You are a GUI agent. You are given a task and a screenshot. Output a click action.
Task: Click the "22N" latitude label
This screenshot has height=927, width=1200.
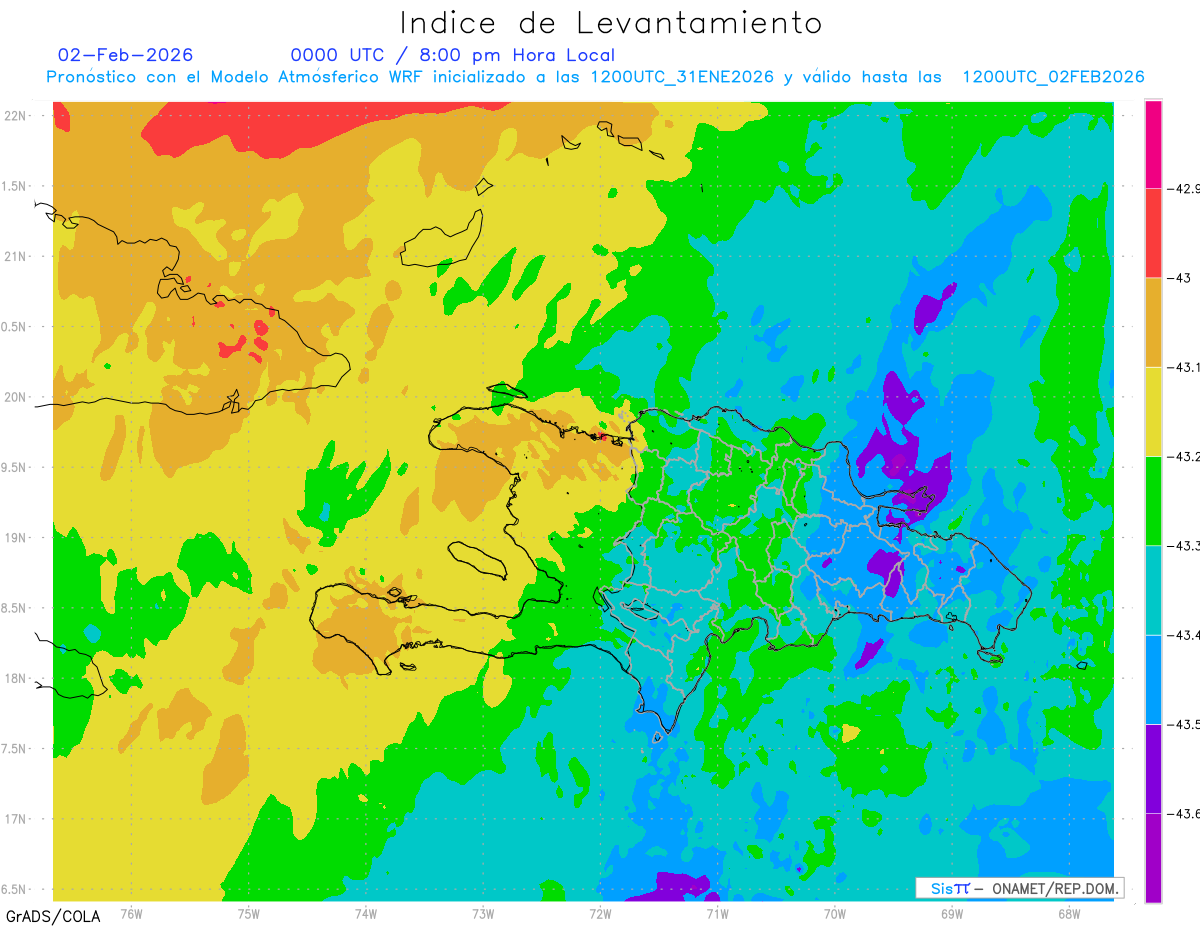point(17,115)
